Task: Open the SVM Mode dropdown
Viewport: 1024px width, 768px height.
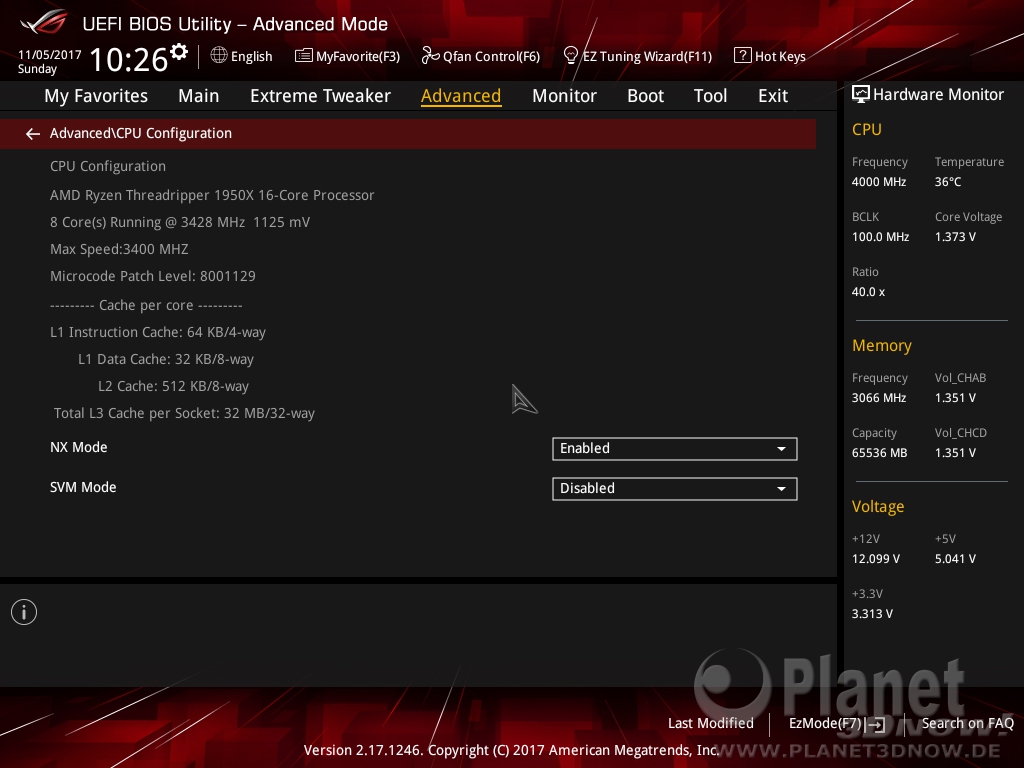Action: (675, 488)
